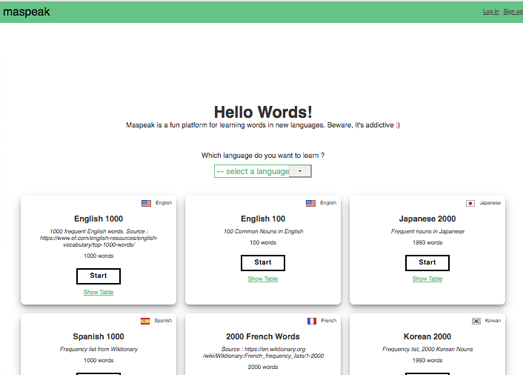
Task: Click the French wiktionary source description
Action: coord(263,353)
